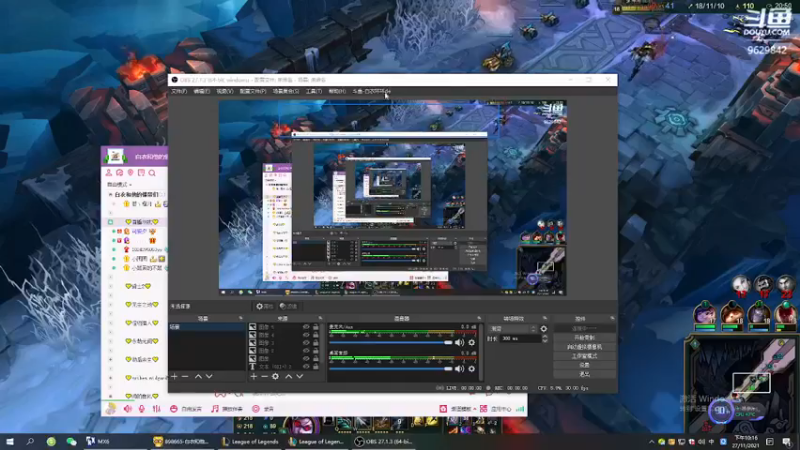Remove the selected source with the minus icon
The height and width of the screenshot is (450, 800).
[x=264, y=377]
